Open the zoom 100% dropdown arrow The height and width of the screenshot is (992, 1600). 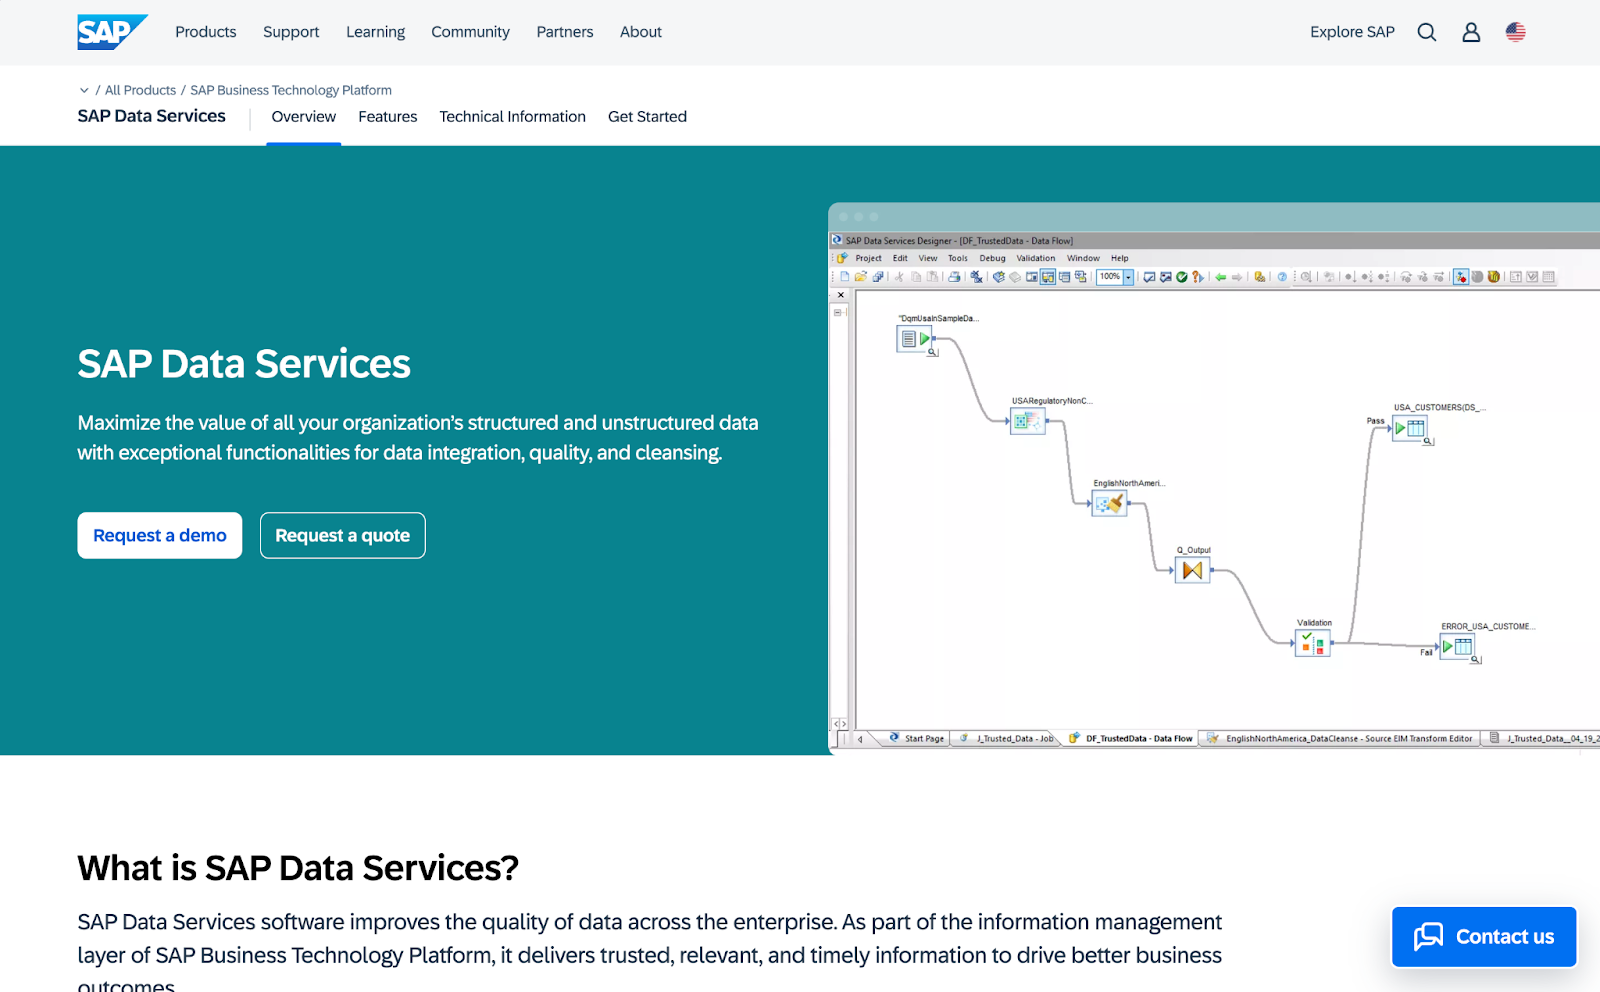pos(1128,277)
